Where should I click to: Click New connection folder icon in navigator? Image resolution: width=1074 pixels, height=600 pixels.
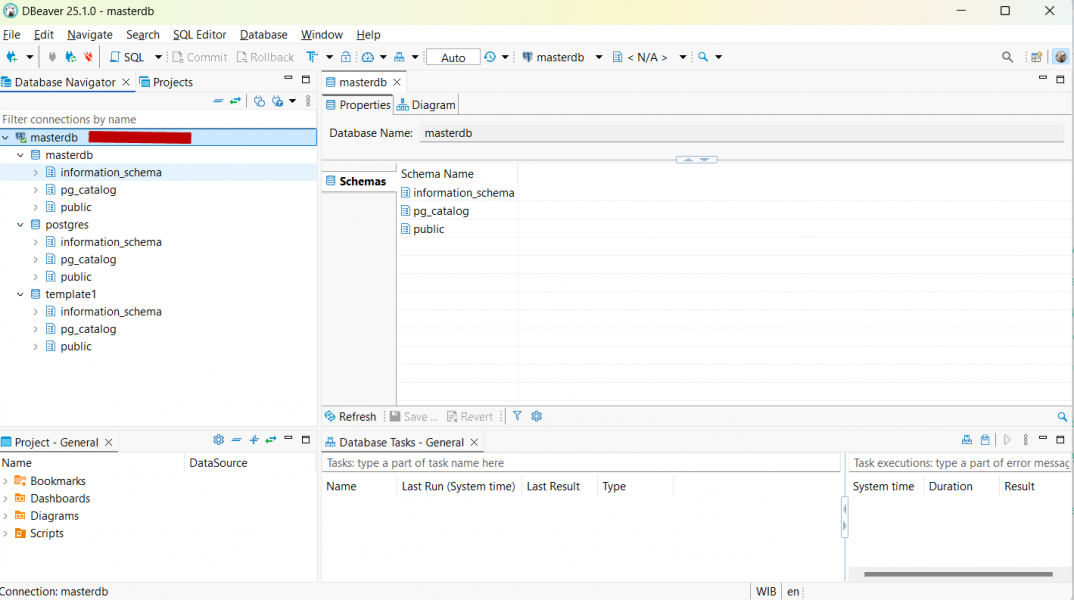point(259,101)
